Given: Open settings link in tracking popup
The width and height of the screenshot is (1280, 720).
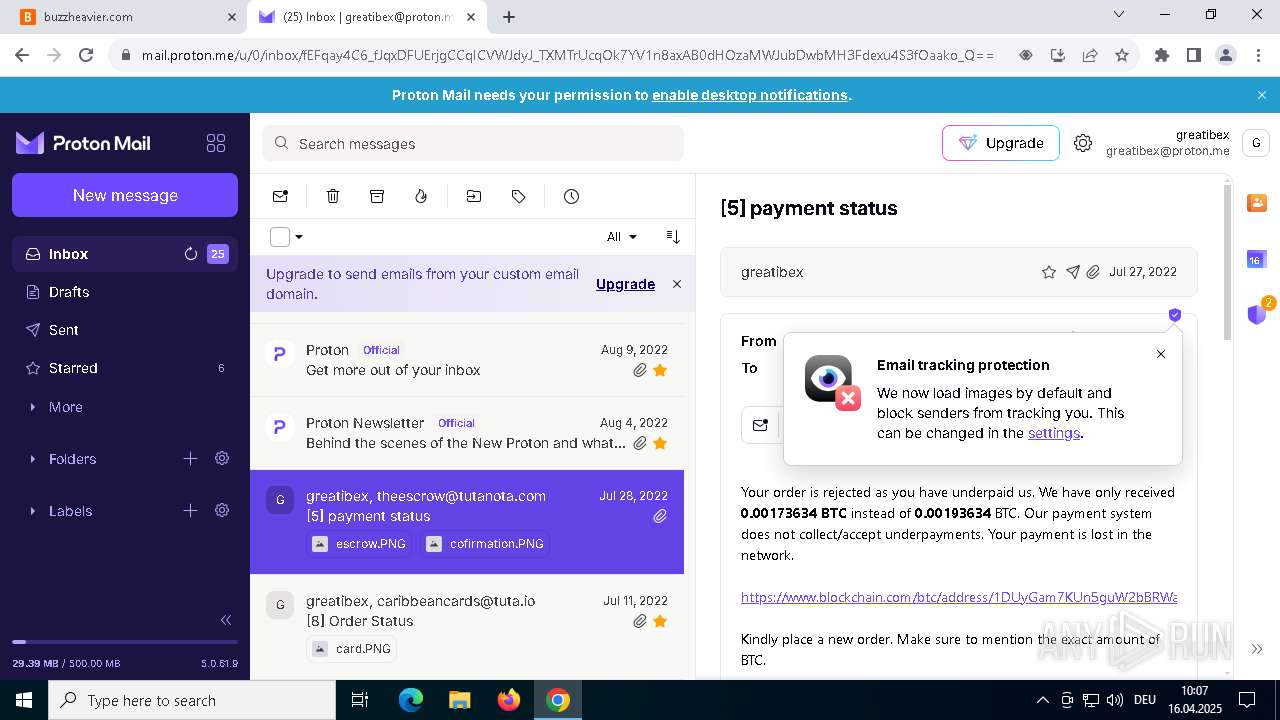Looking at the screenshot, I should tap(1054, 433).
